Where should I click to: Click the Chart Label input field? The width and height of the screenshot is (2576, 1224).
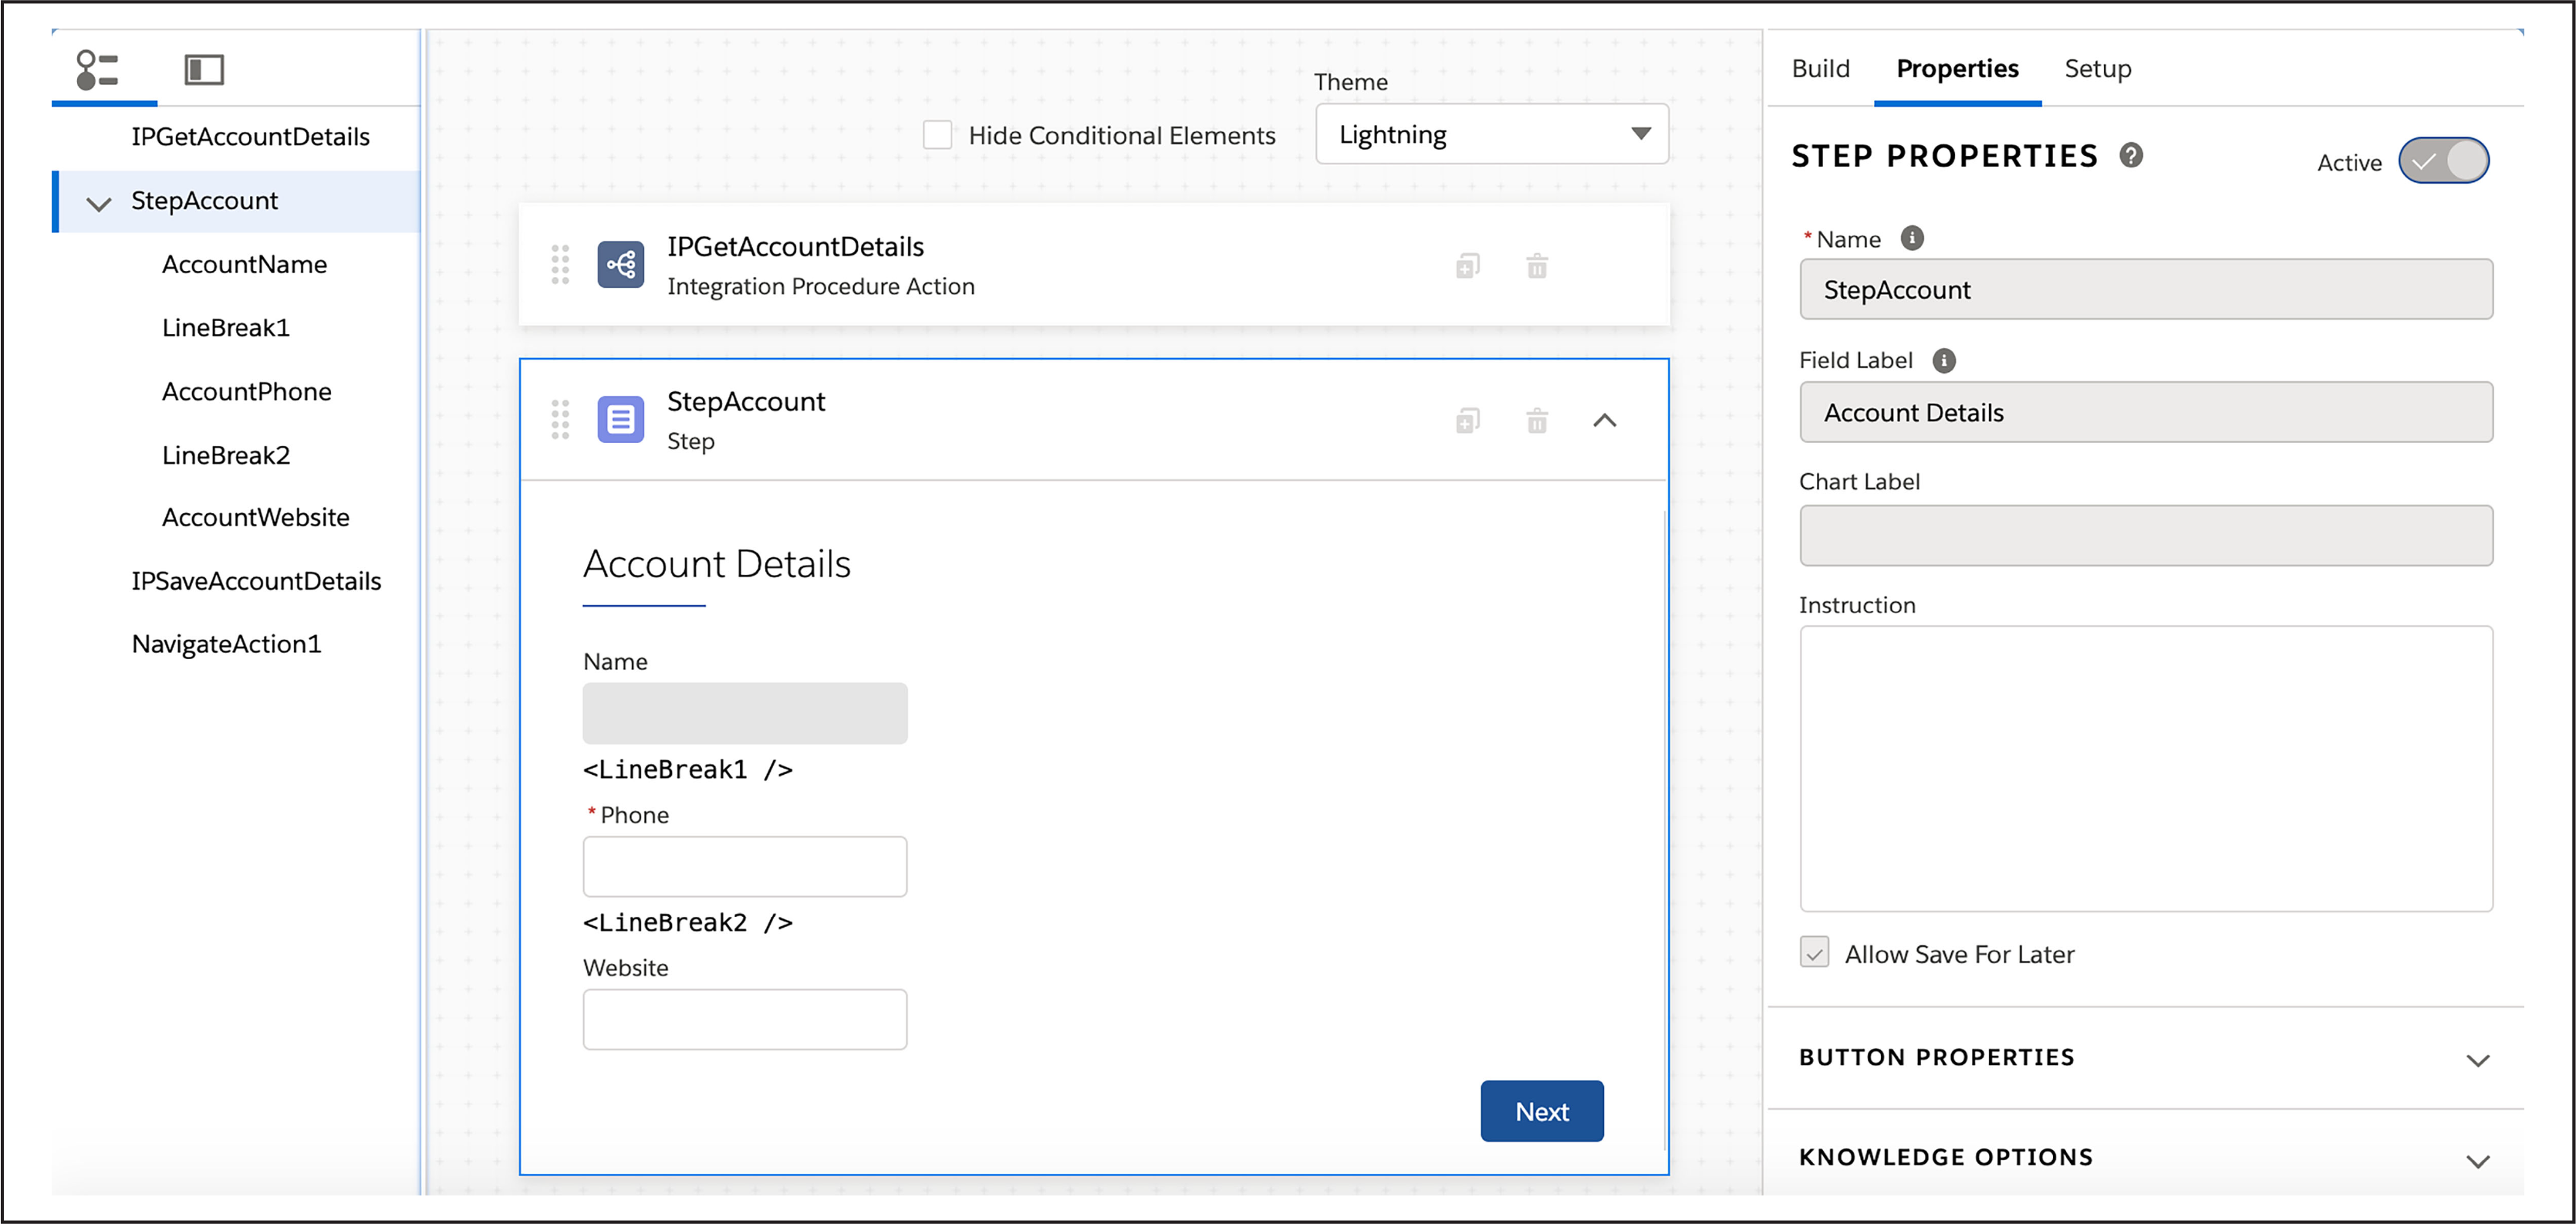[x=2145, y=536]
